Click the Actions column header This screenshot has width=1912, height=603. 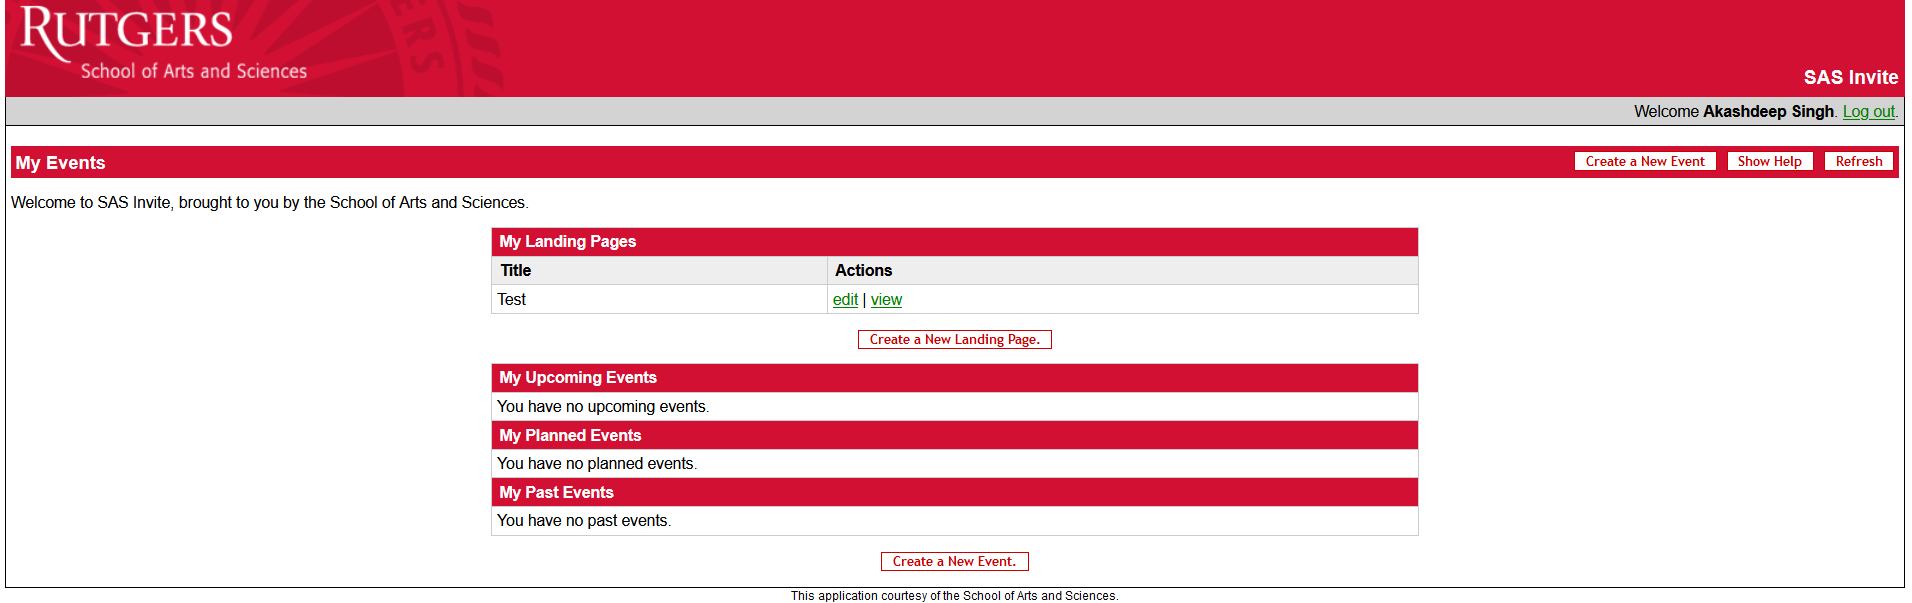[x=1122, y=270]
